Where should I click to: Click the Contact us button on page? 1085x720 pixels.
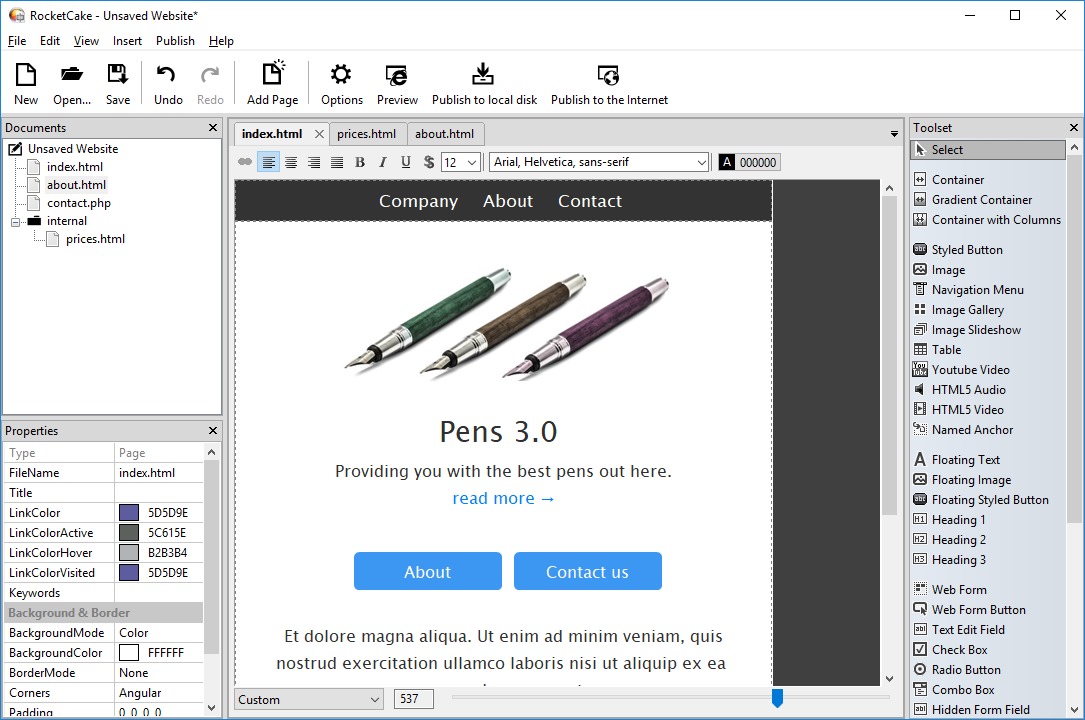point(587,571)
